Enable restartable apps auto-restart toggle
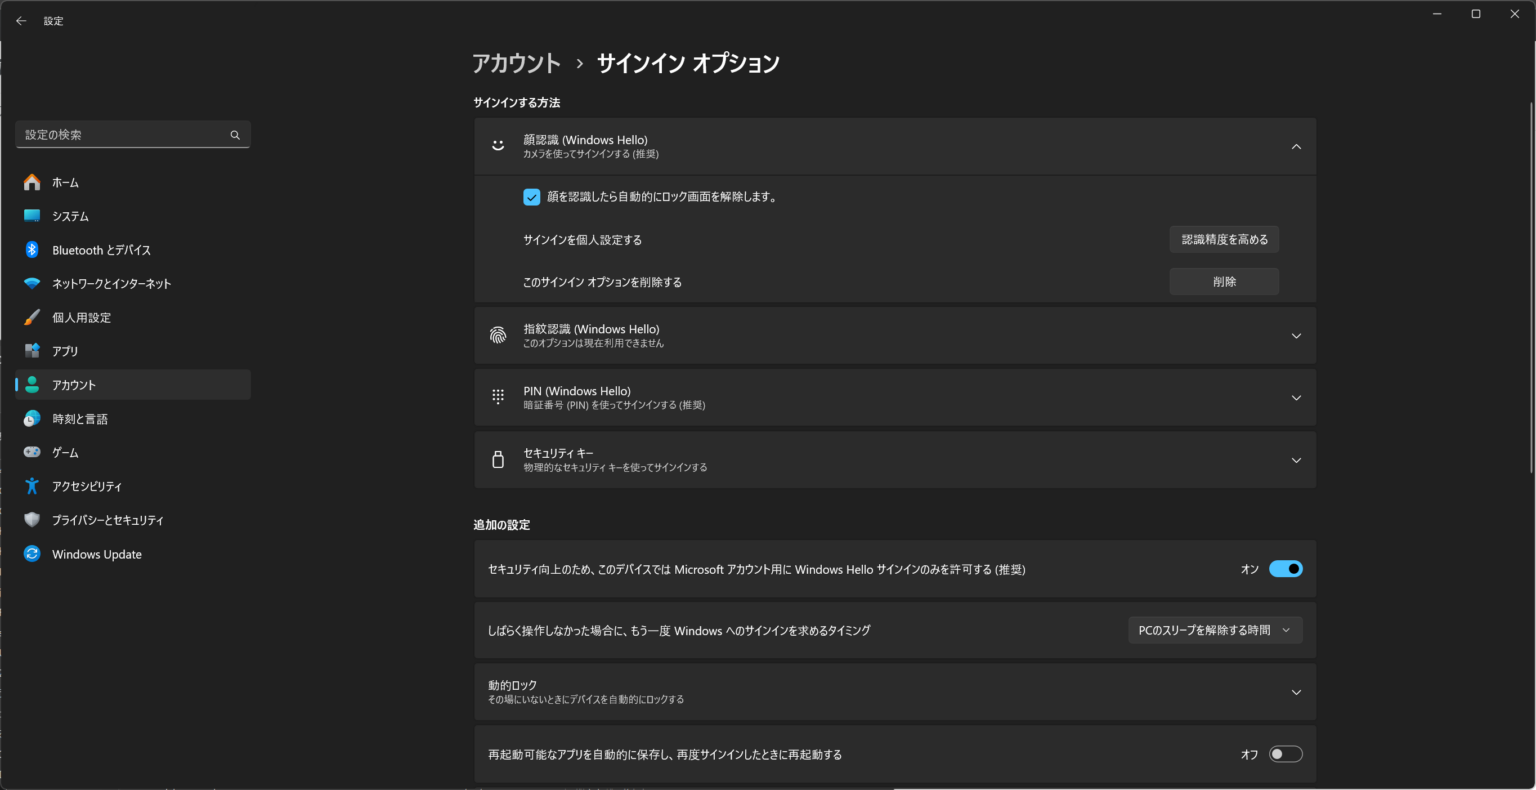The width and height of the screenshot is (1536, 790). (x=1285, y=753)
